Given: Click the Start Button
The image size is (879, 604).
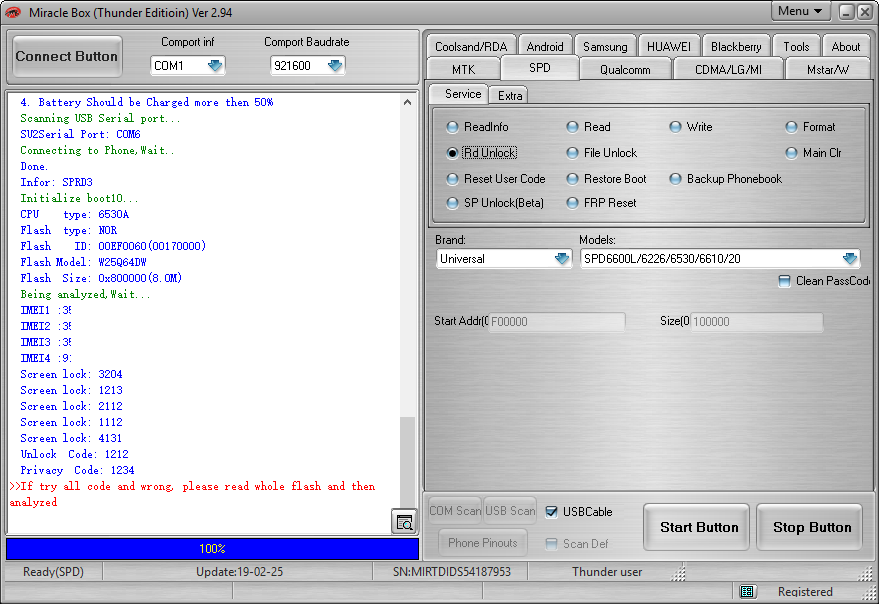Looking at the screenshot, I should [x=698, y=527].
